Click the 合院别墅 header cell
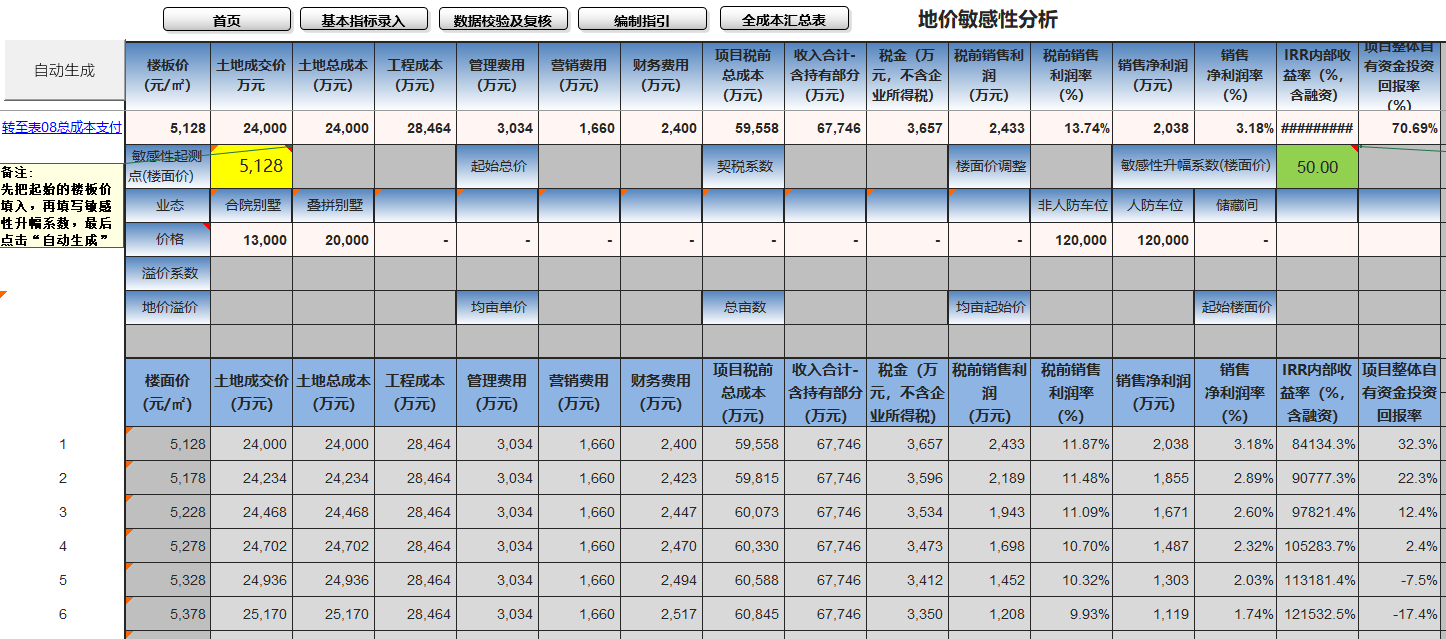Image resolution: width=1446 pixels, height=639 pixels. [252, 205]
